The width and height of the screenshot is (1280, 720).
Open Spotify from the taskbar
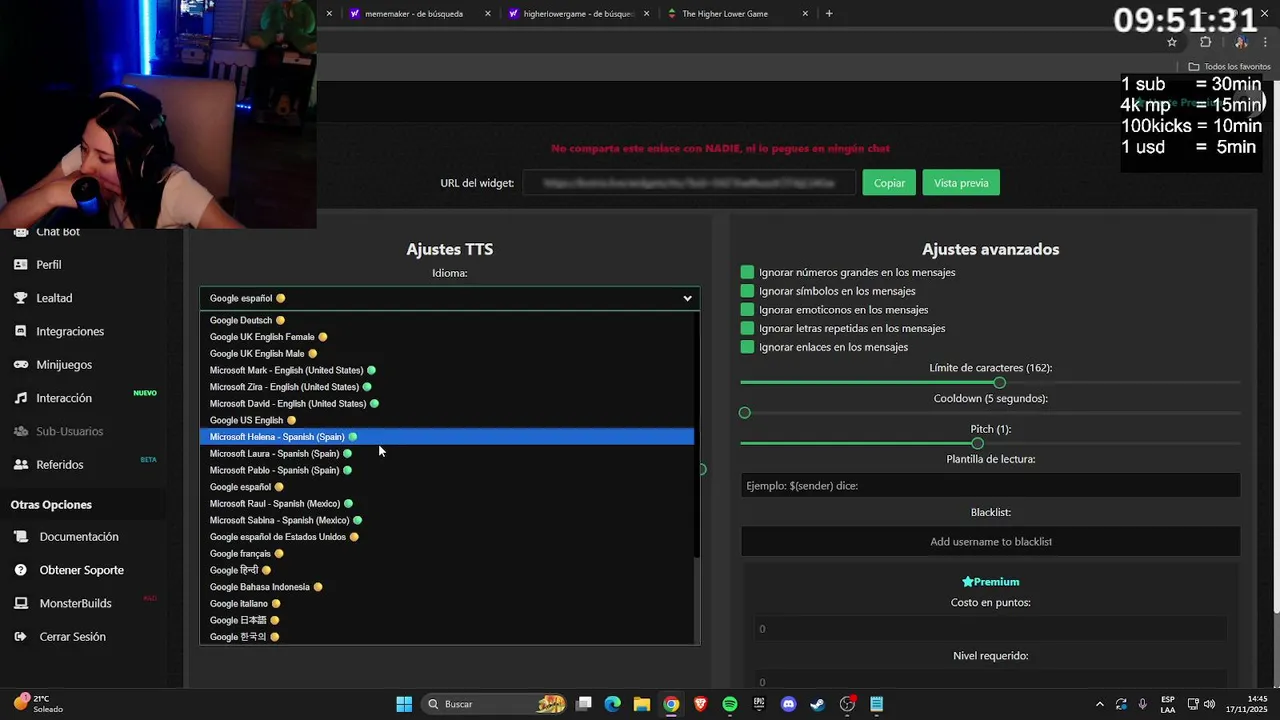click(730, 704)
